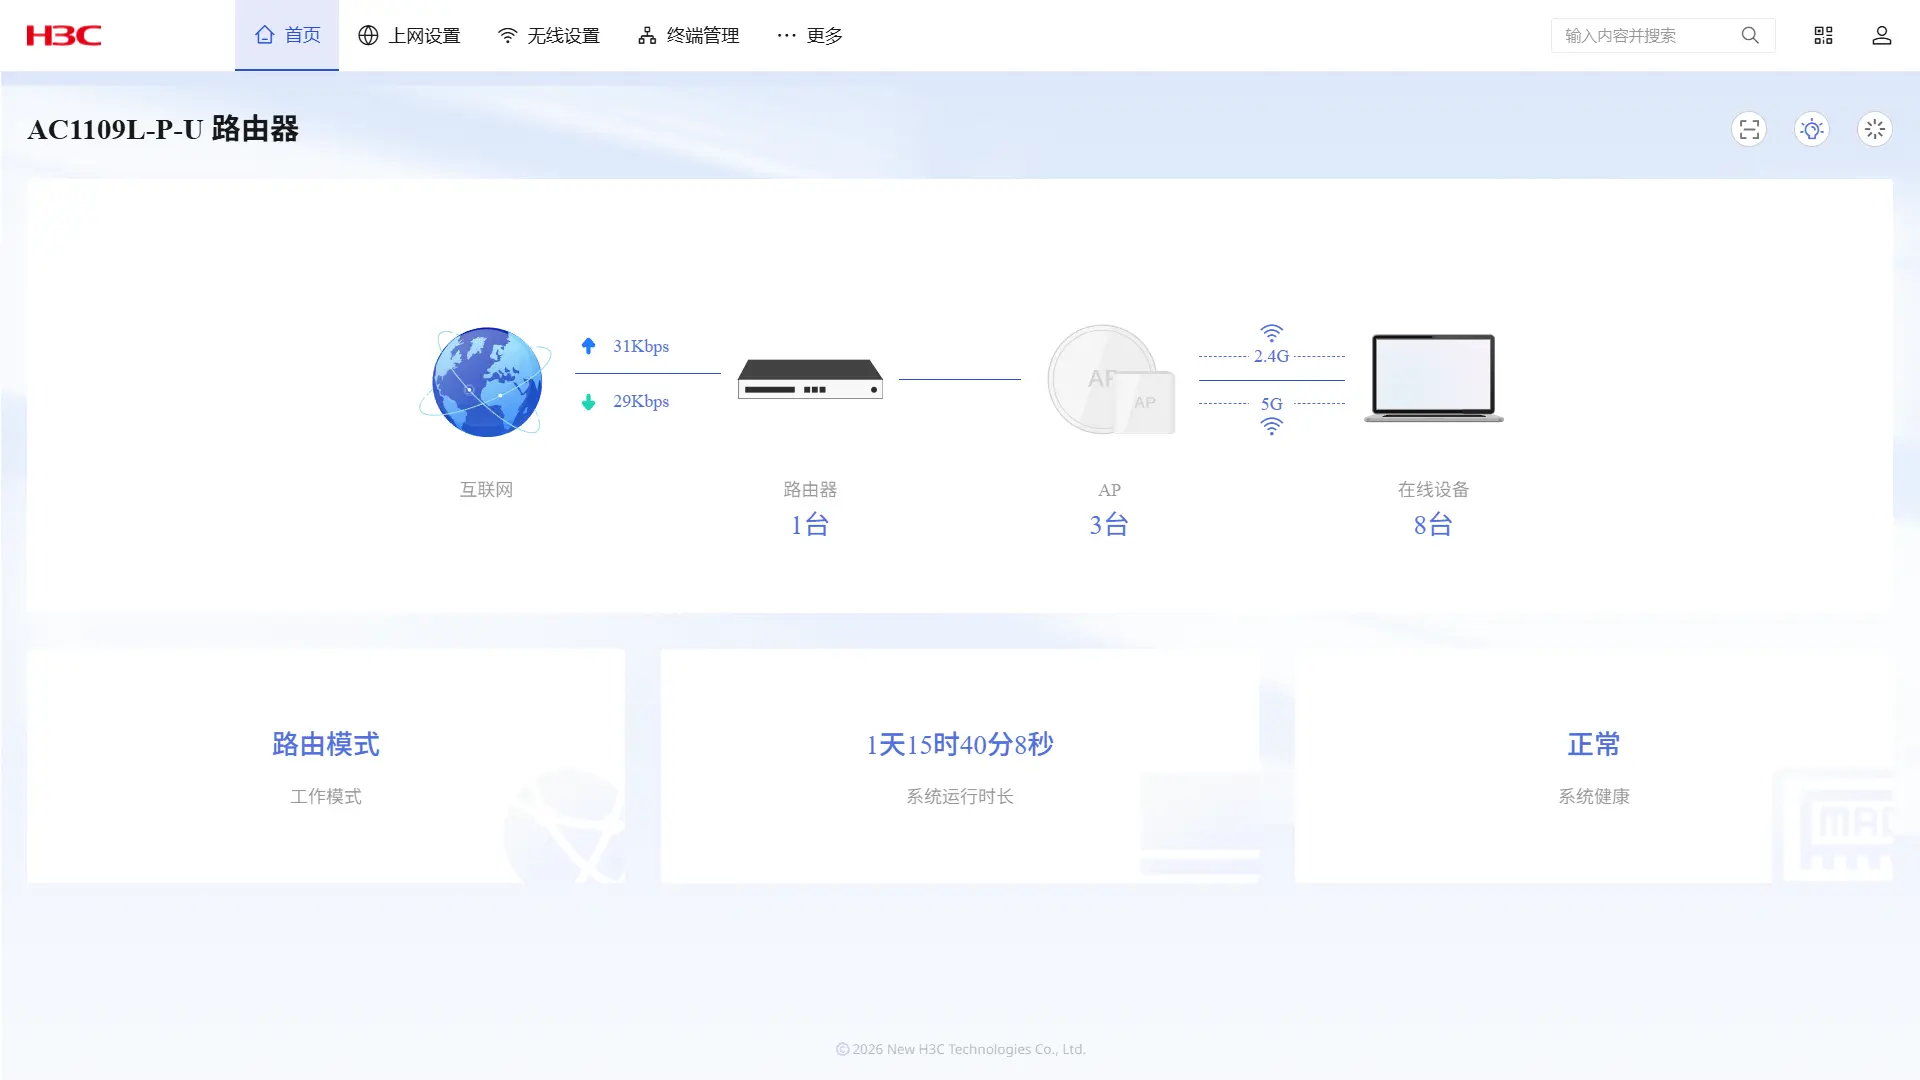Click the 在线设备 label
The height and width of the screenshot is (1080, 1920).
(x=1433, y=489)
